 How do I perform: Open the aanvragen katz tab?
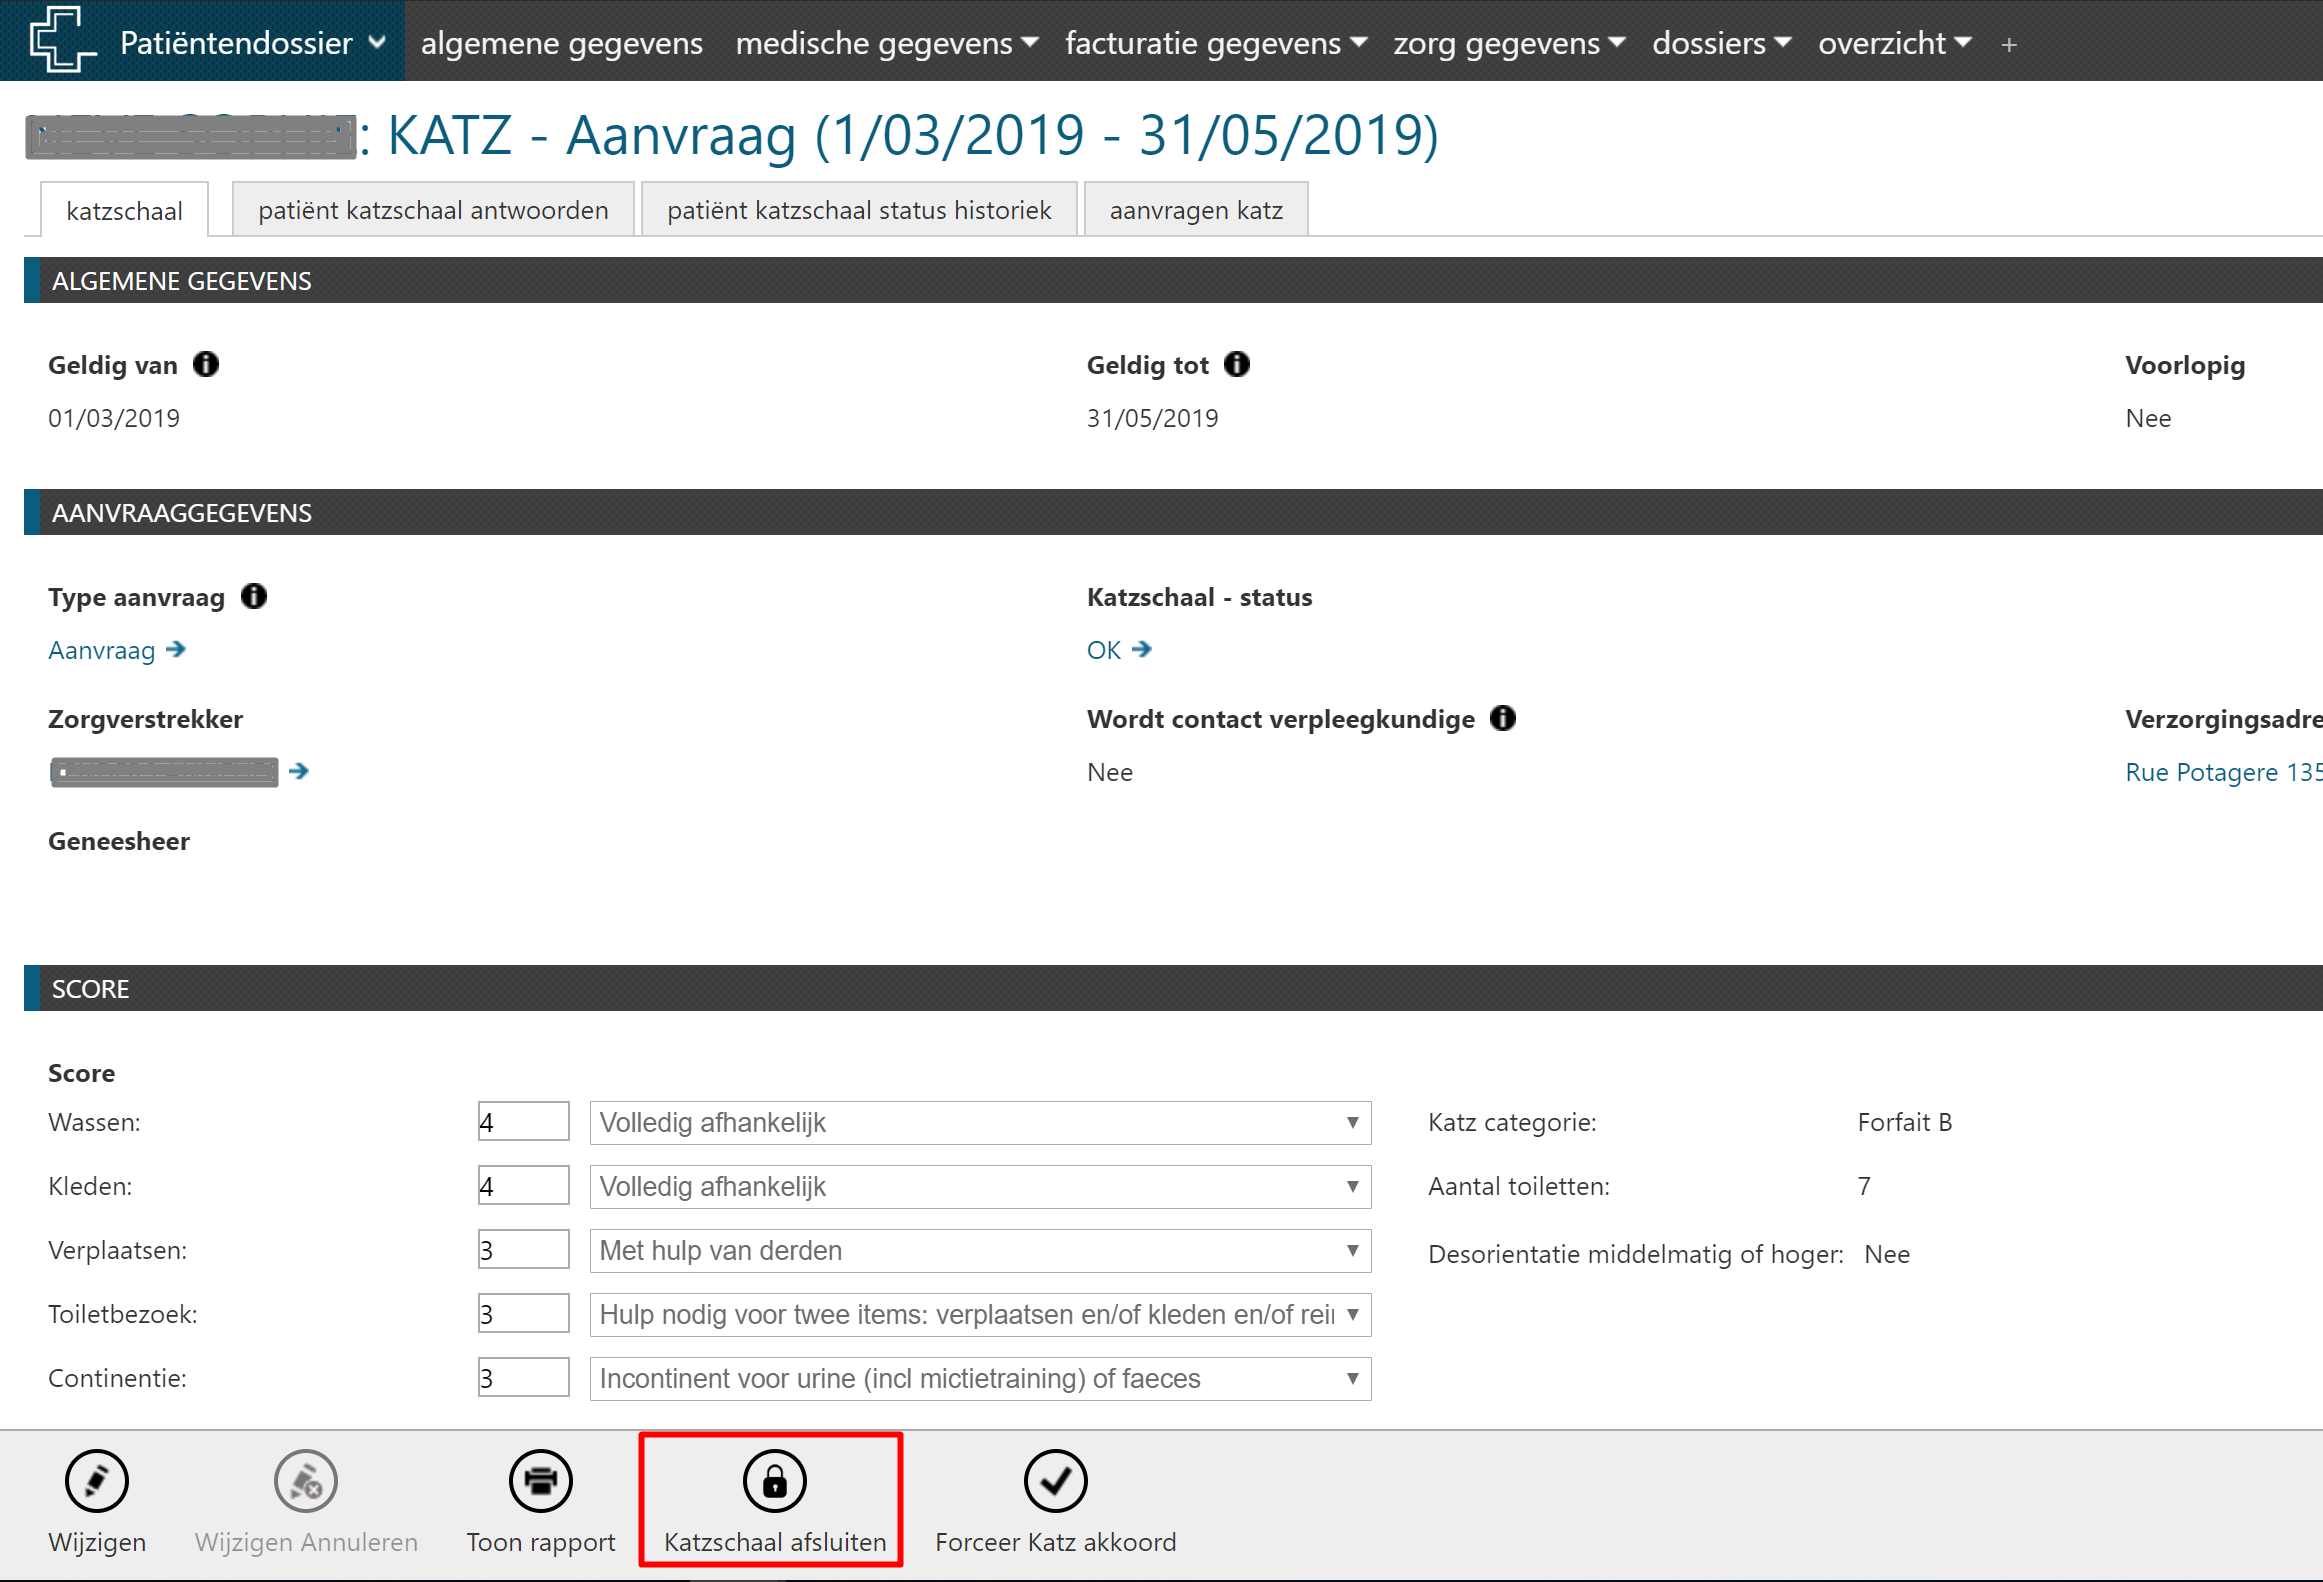[x=1195, y=210]
